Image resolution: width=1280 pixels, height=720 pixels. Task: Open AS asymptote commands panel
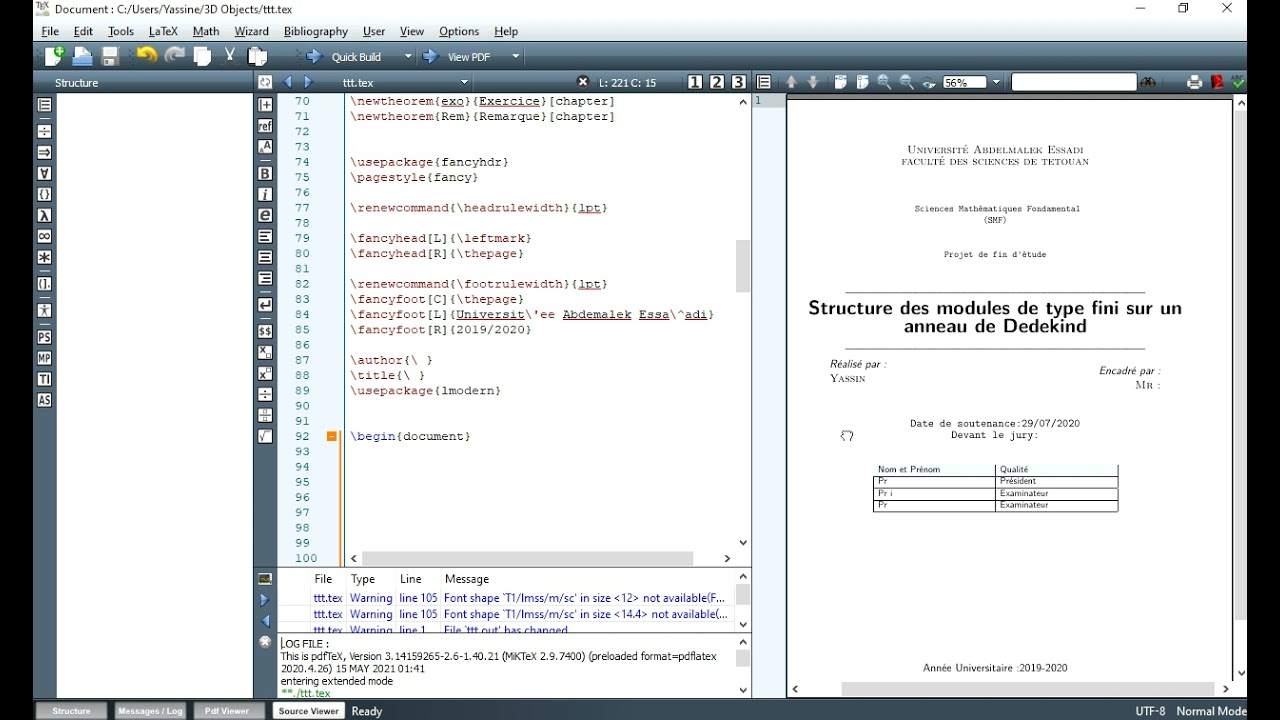tap(44, 400)
